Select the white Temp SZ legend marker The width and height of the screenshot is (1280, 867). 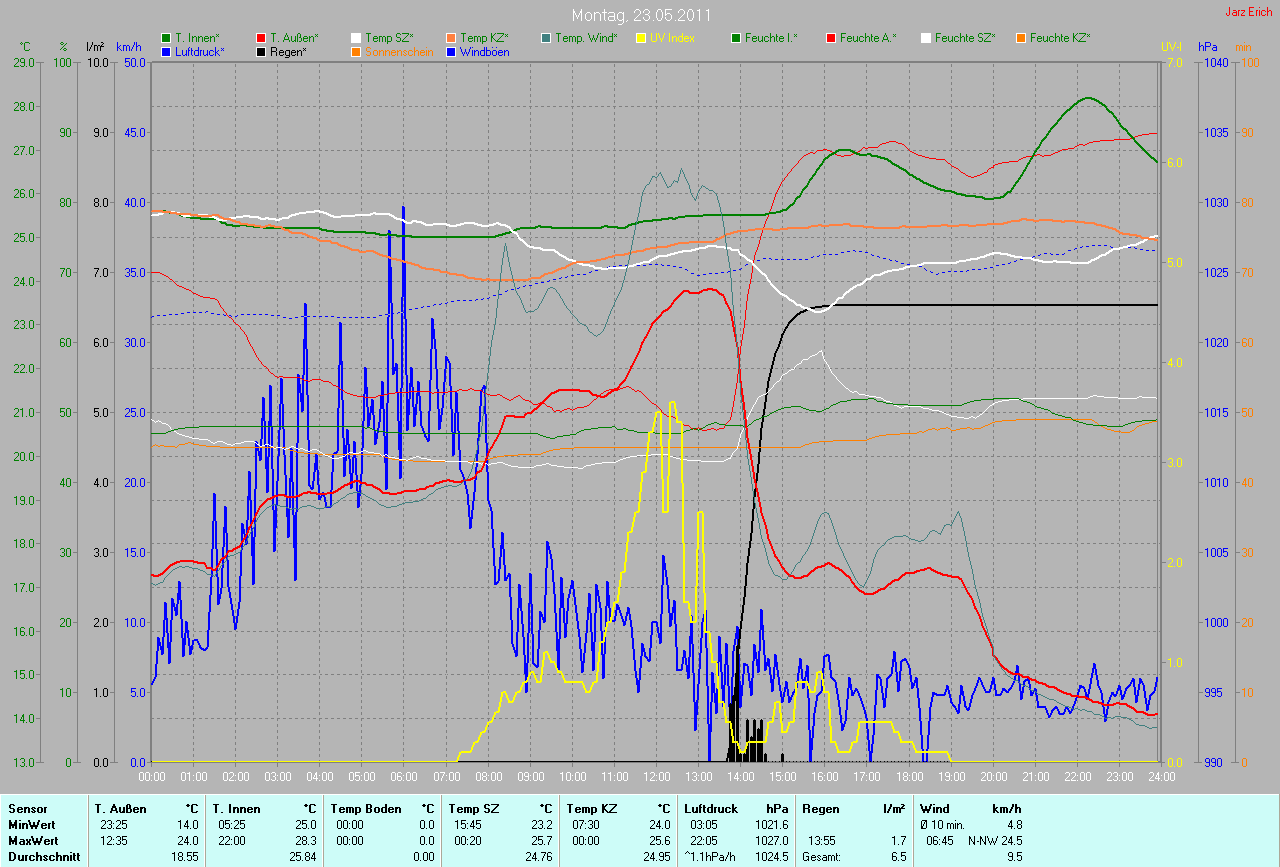[356, 38]
